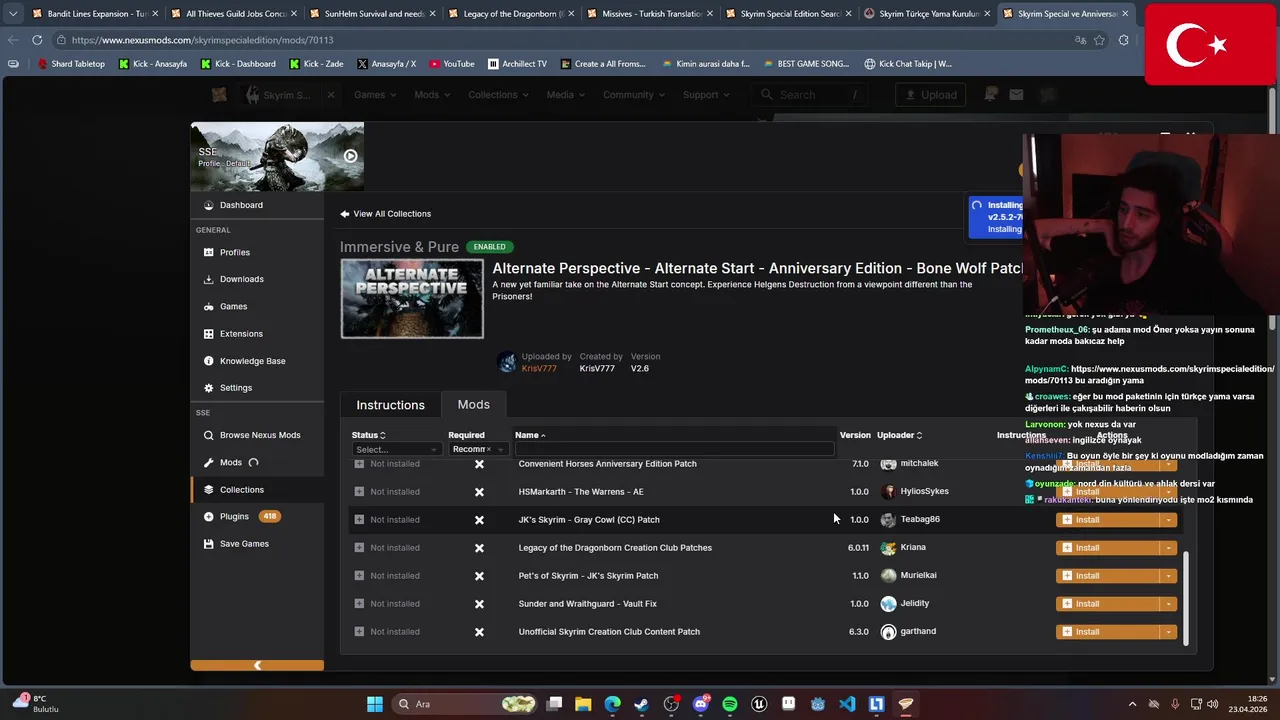Viewport: 1280px width, 720px height.
Task: Open Mods page in sidebar
Action: [x=231, y=462]
